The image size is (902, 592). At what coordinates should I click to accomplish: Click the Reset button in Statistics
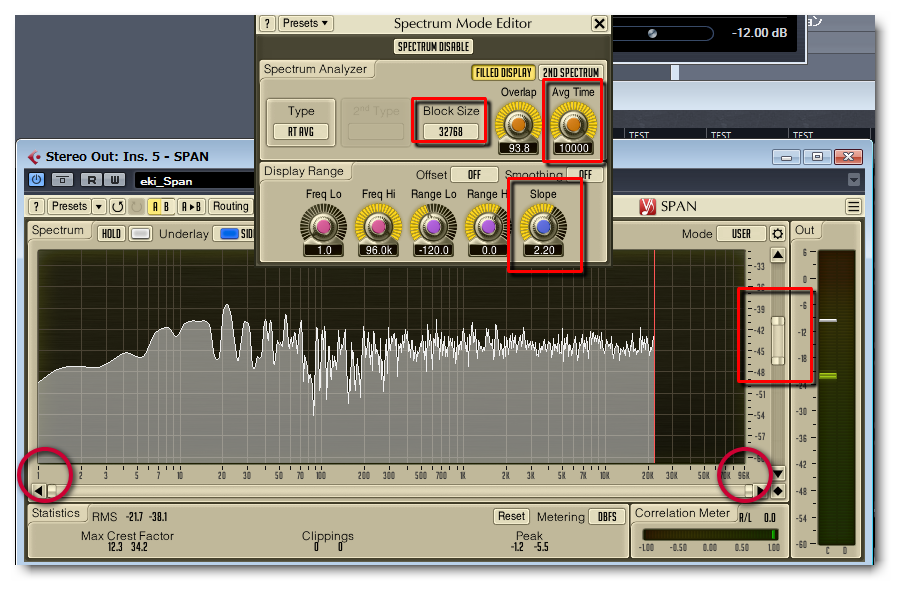[x=511, y=516]
